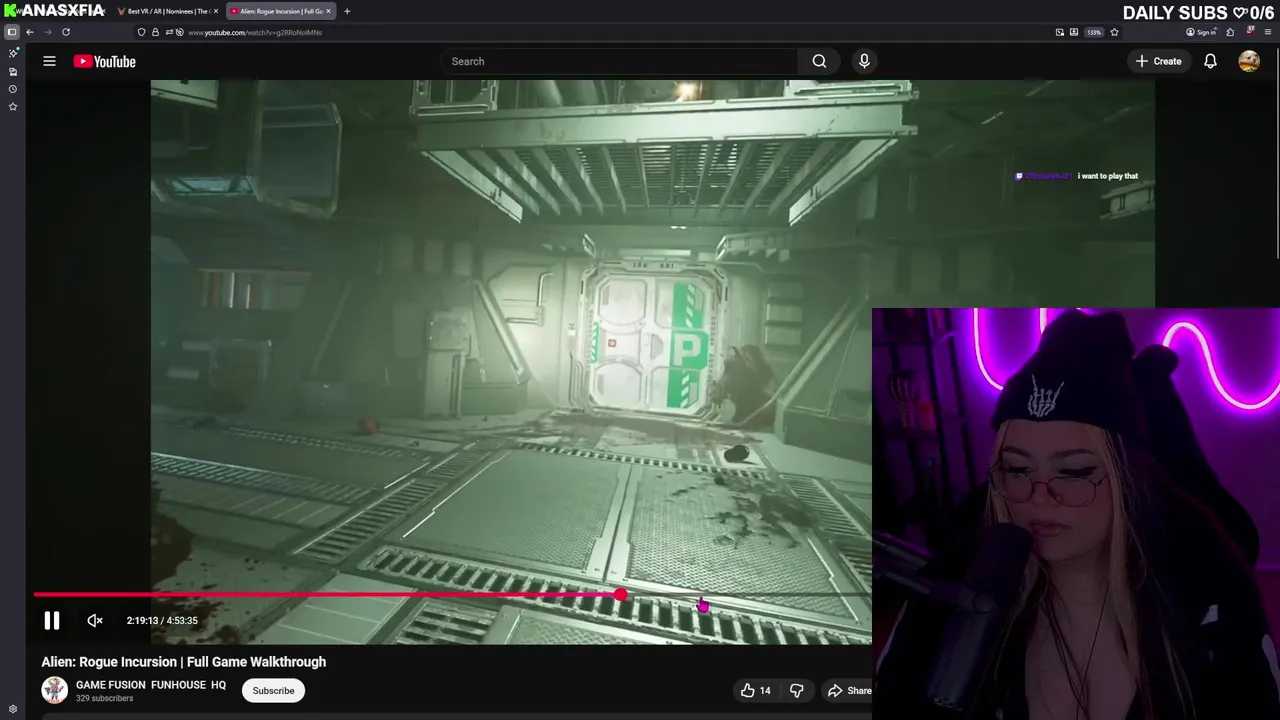
Task: Grab the red video progress scrubber handle
Action: (621, 595)
